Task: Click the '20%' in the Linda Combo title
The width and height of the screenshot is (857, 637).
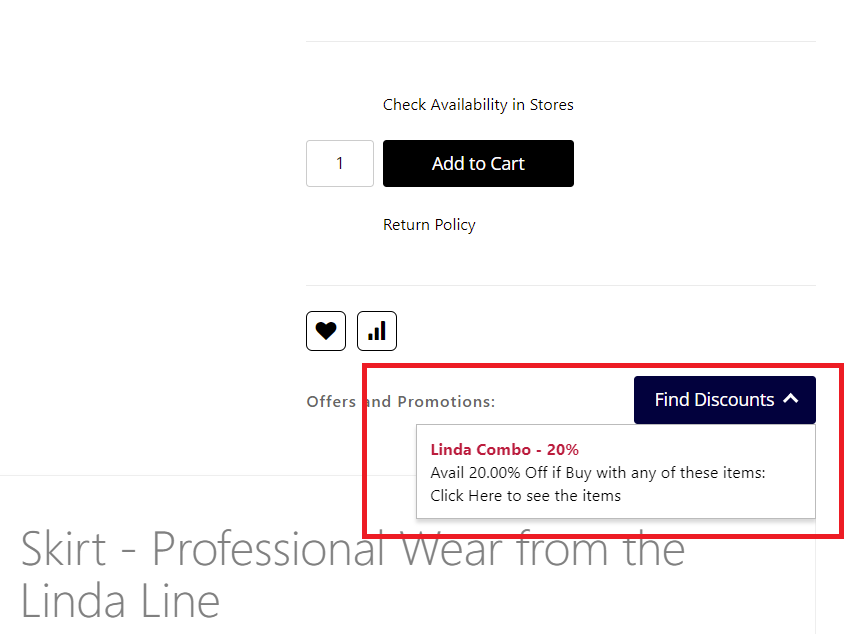Action: click(562, 450)
